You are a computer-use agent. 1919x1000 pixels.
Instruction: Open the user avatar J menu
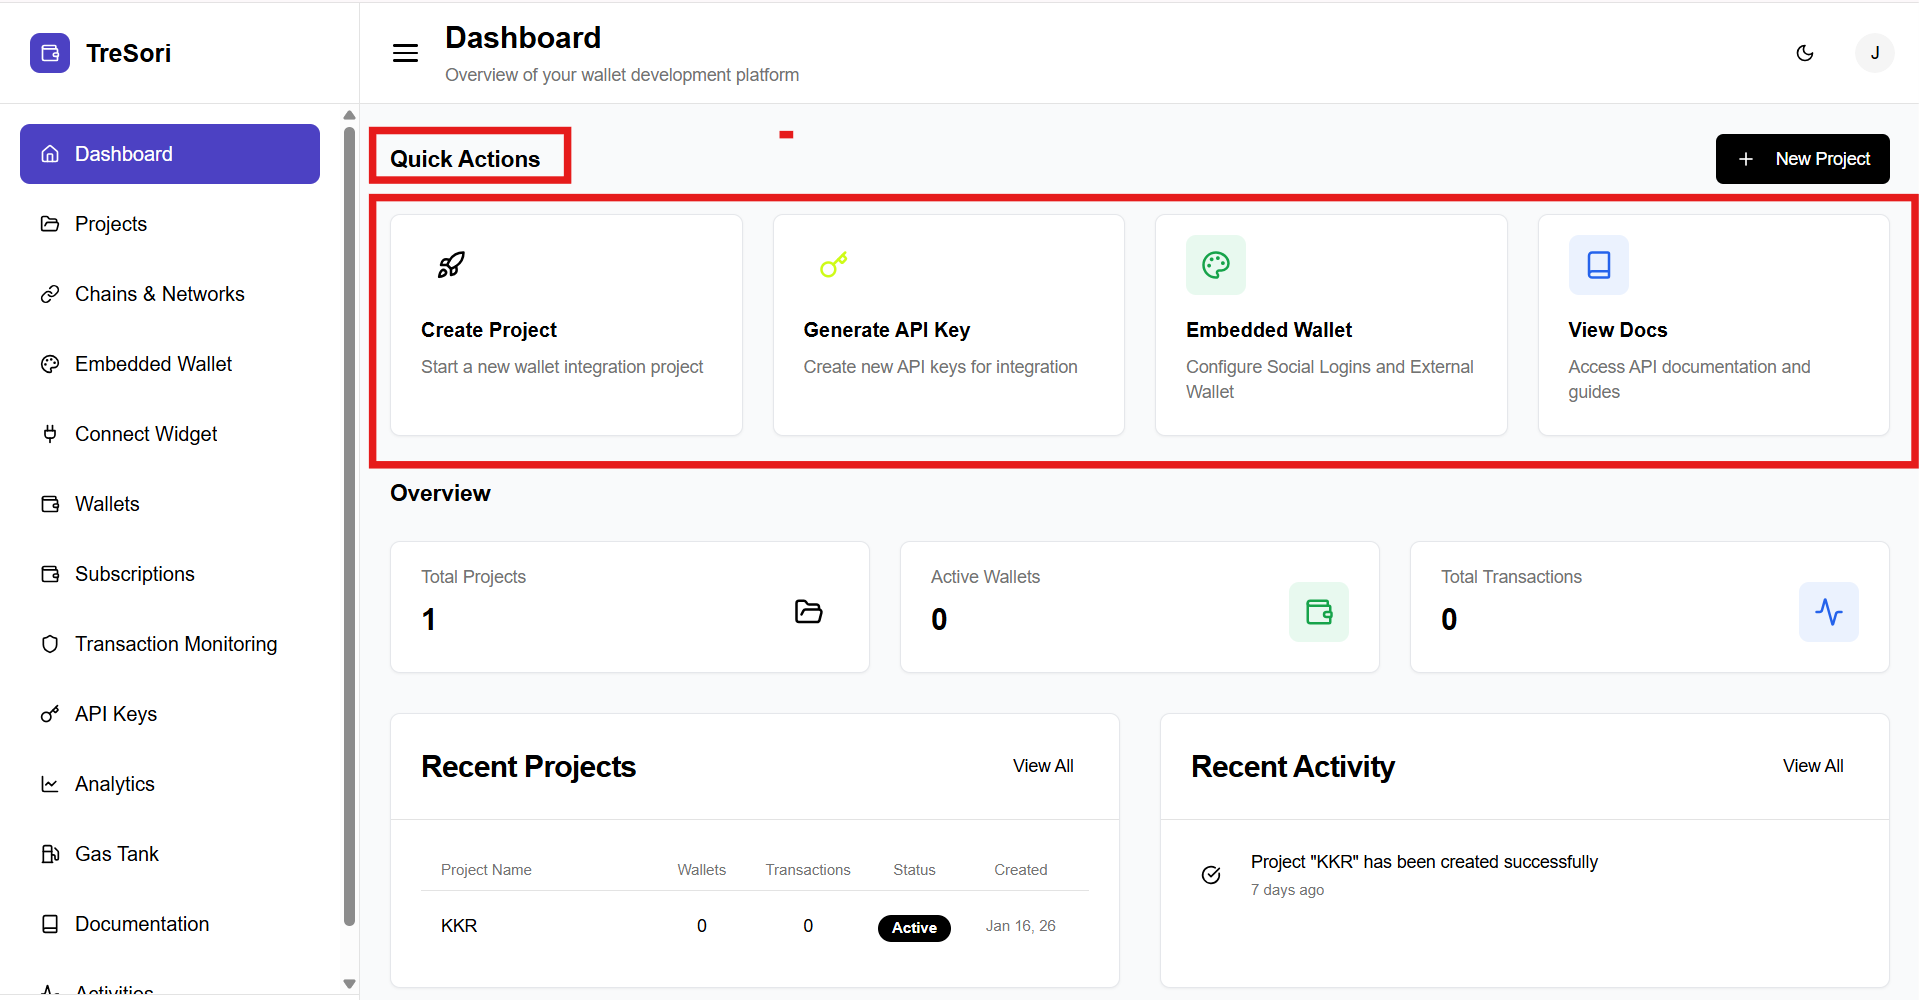pos(1874,53)
